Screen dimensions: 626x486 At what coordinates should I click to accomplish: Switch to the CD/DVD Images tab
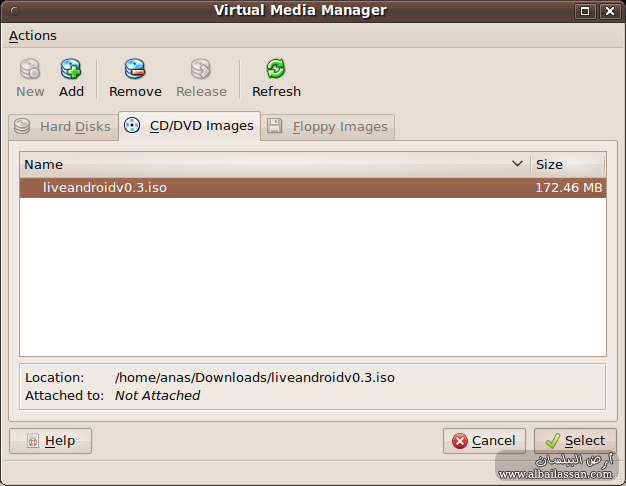click(x=189, y=126)
